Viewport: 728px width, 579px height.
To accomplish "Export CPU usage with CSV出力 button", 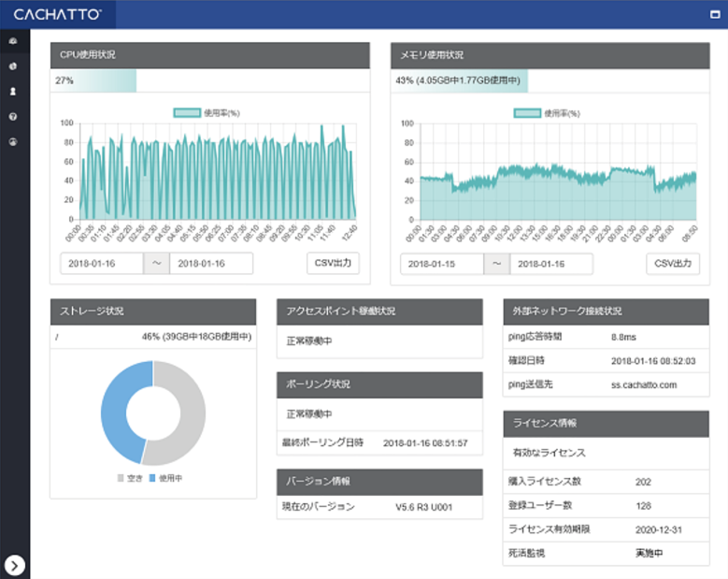I will click(333, 263).
